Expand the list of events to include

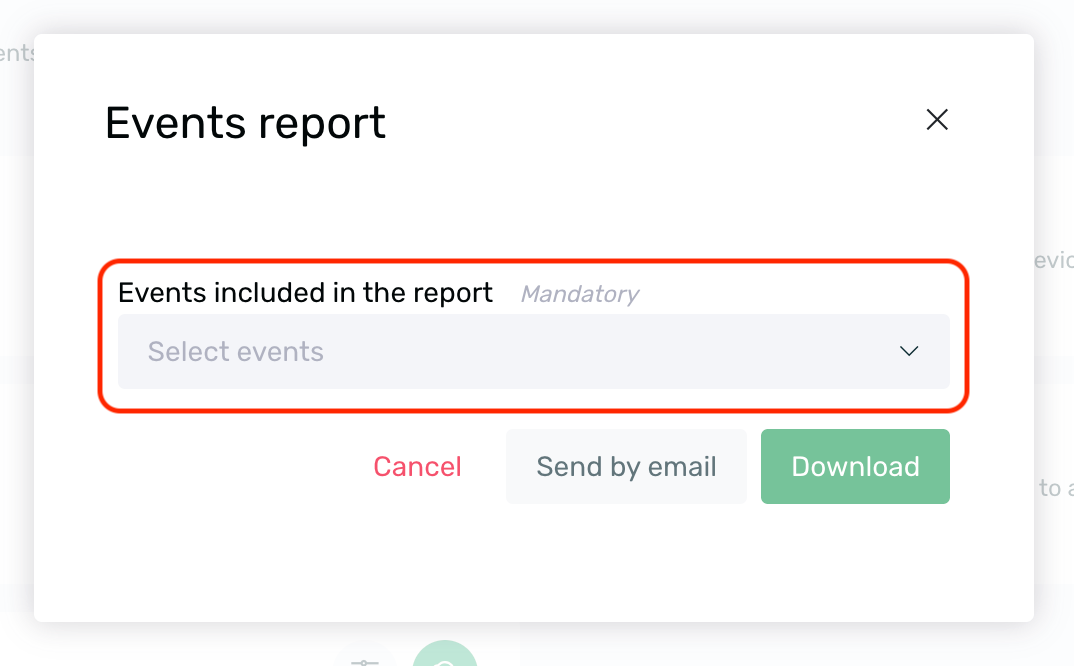click(533, 351)
